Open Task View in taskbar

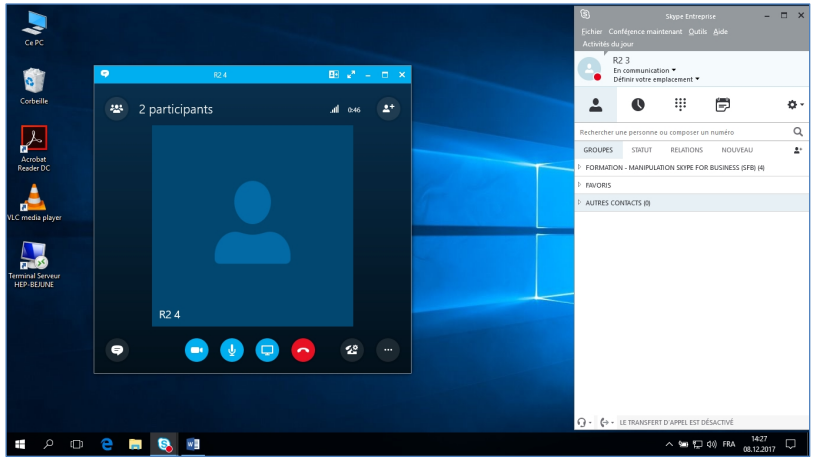tap(76, 444)
